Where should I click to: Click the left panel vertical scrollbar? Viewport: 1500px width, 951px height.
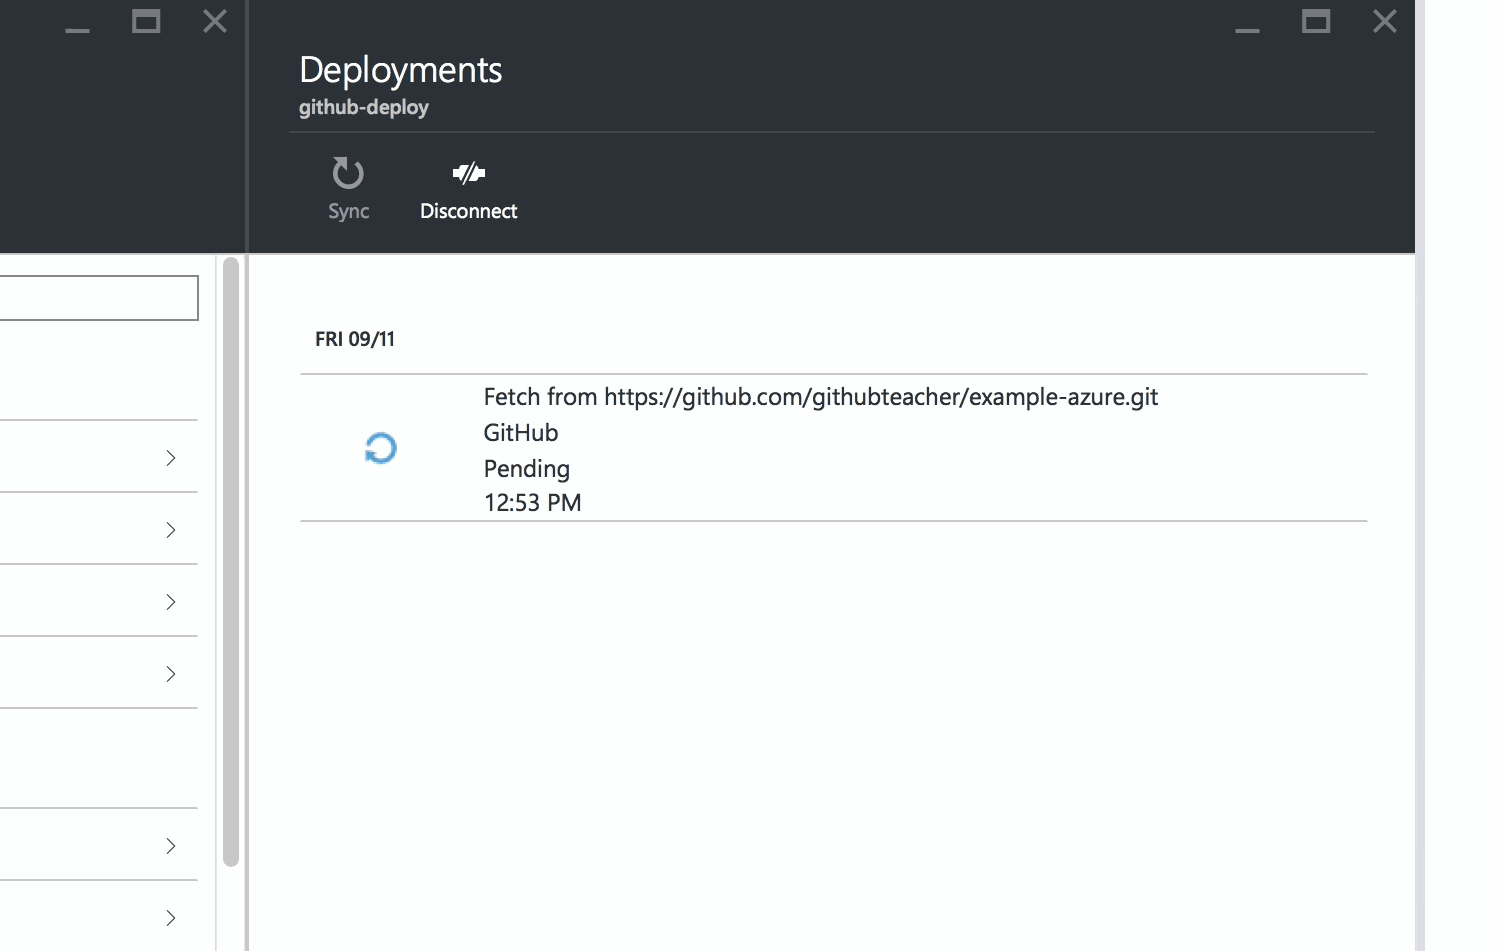[x=231, y=560]
